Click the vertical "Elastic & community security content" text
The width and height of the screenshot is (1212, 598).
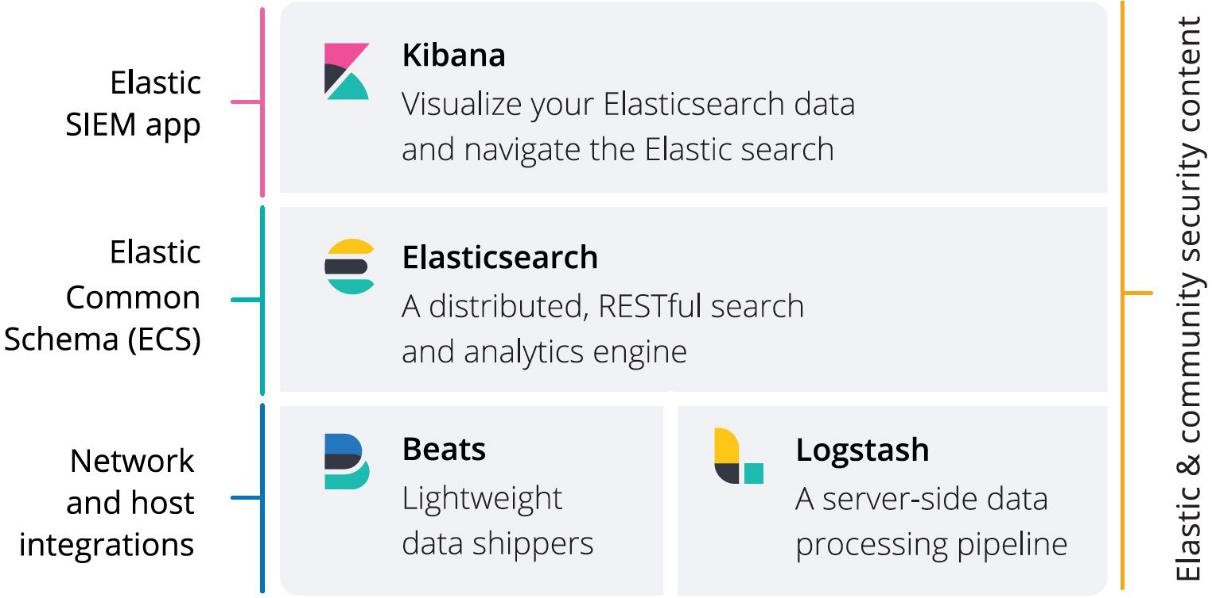point(1187,298)
